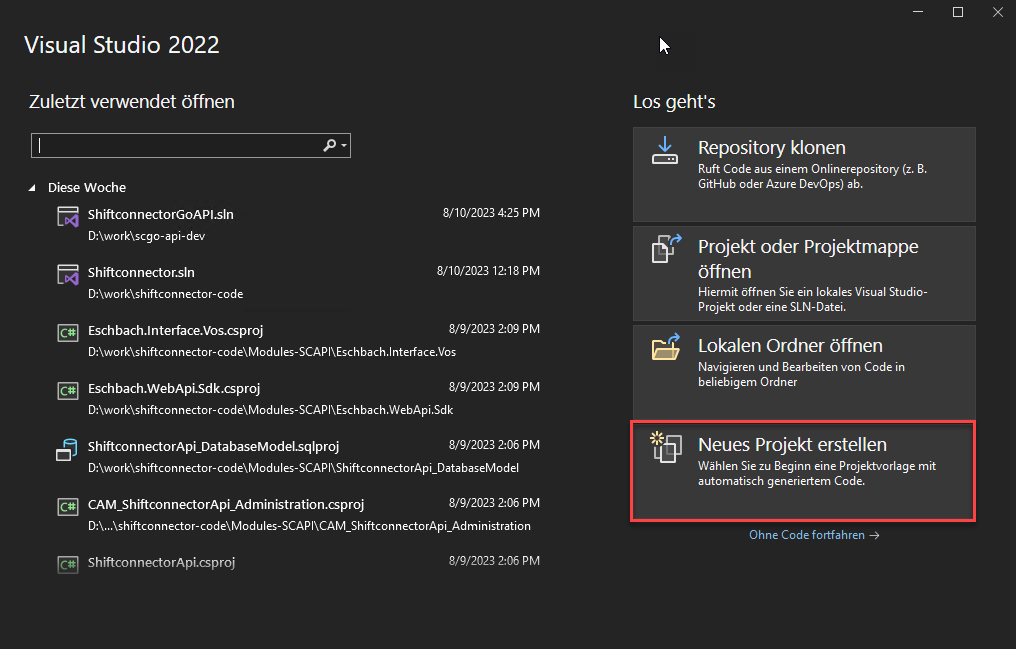Click the path ending in Modules-SCAPI\ShiftconnectorApi_DatabaseModel
Image resolution: width=1016 pixels, height=649 pixels.
coord(303,468)
